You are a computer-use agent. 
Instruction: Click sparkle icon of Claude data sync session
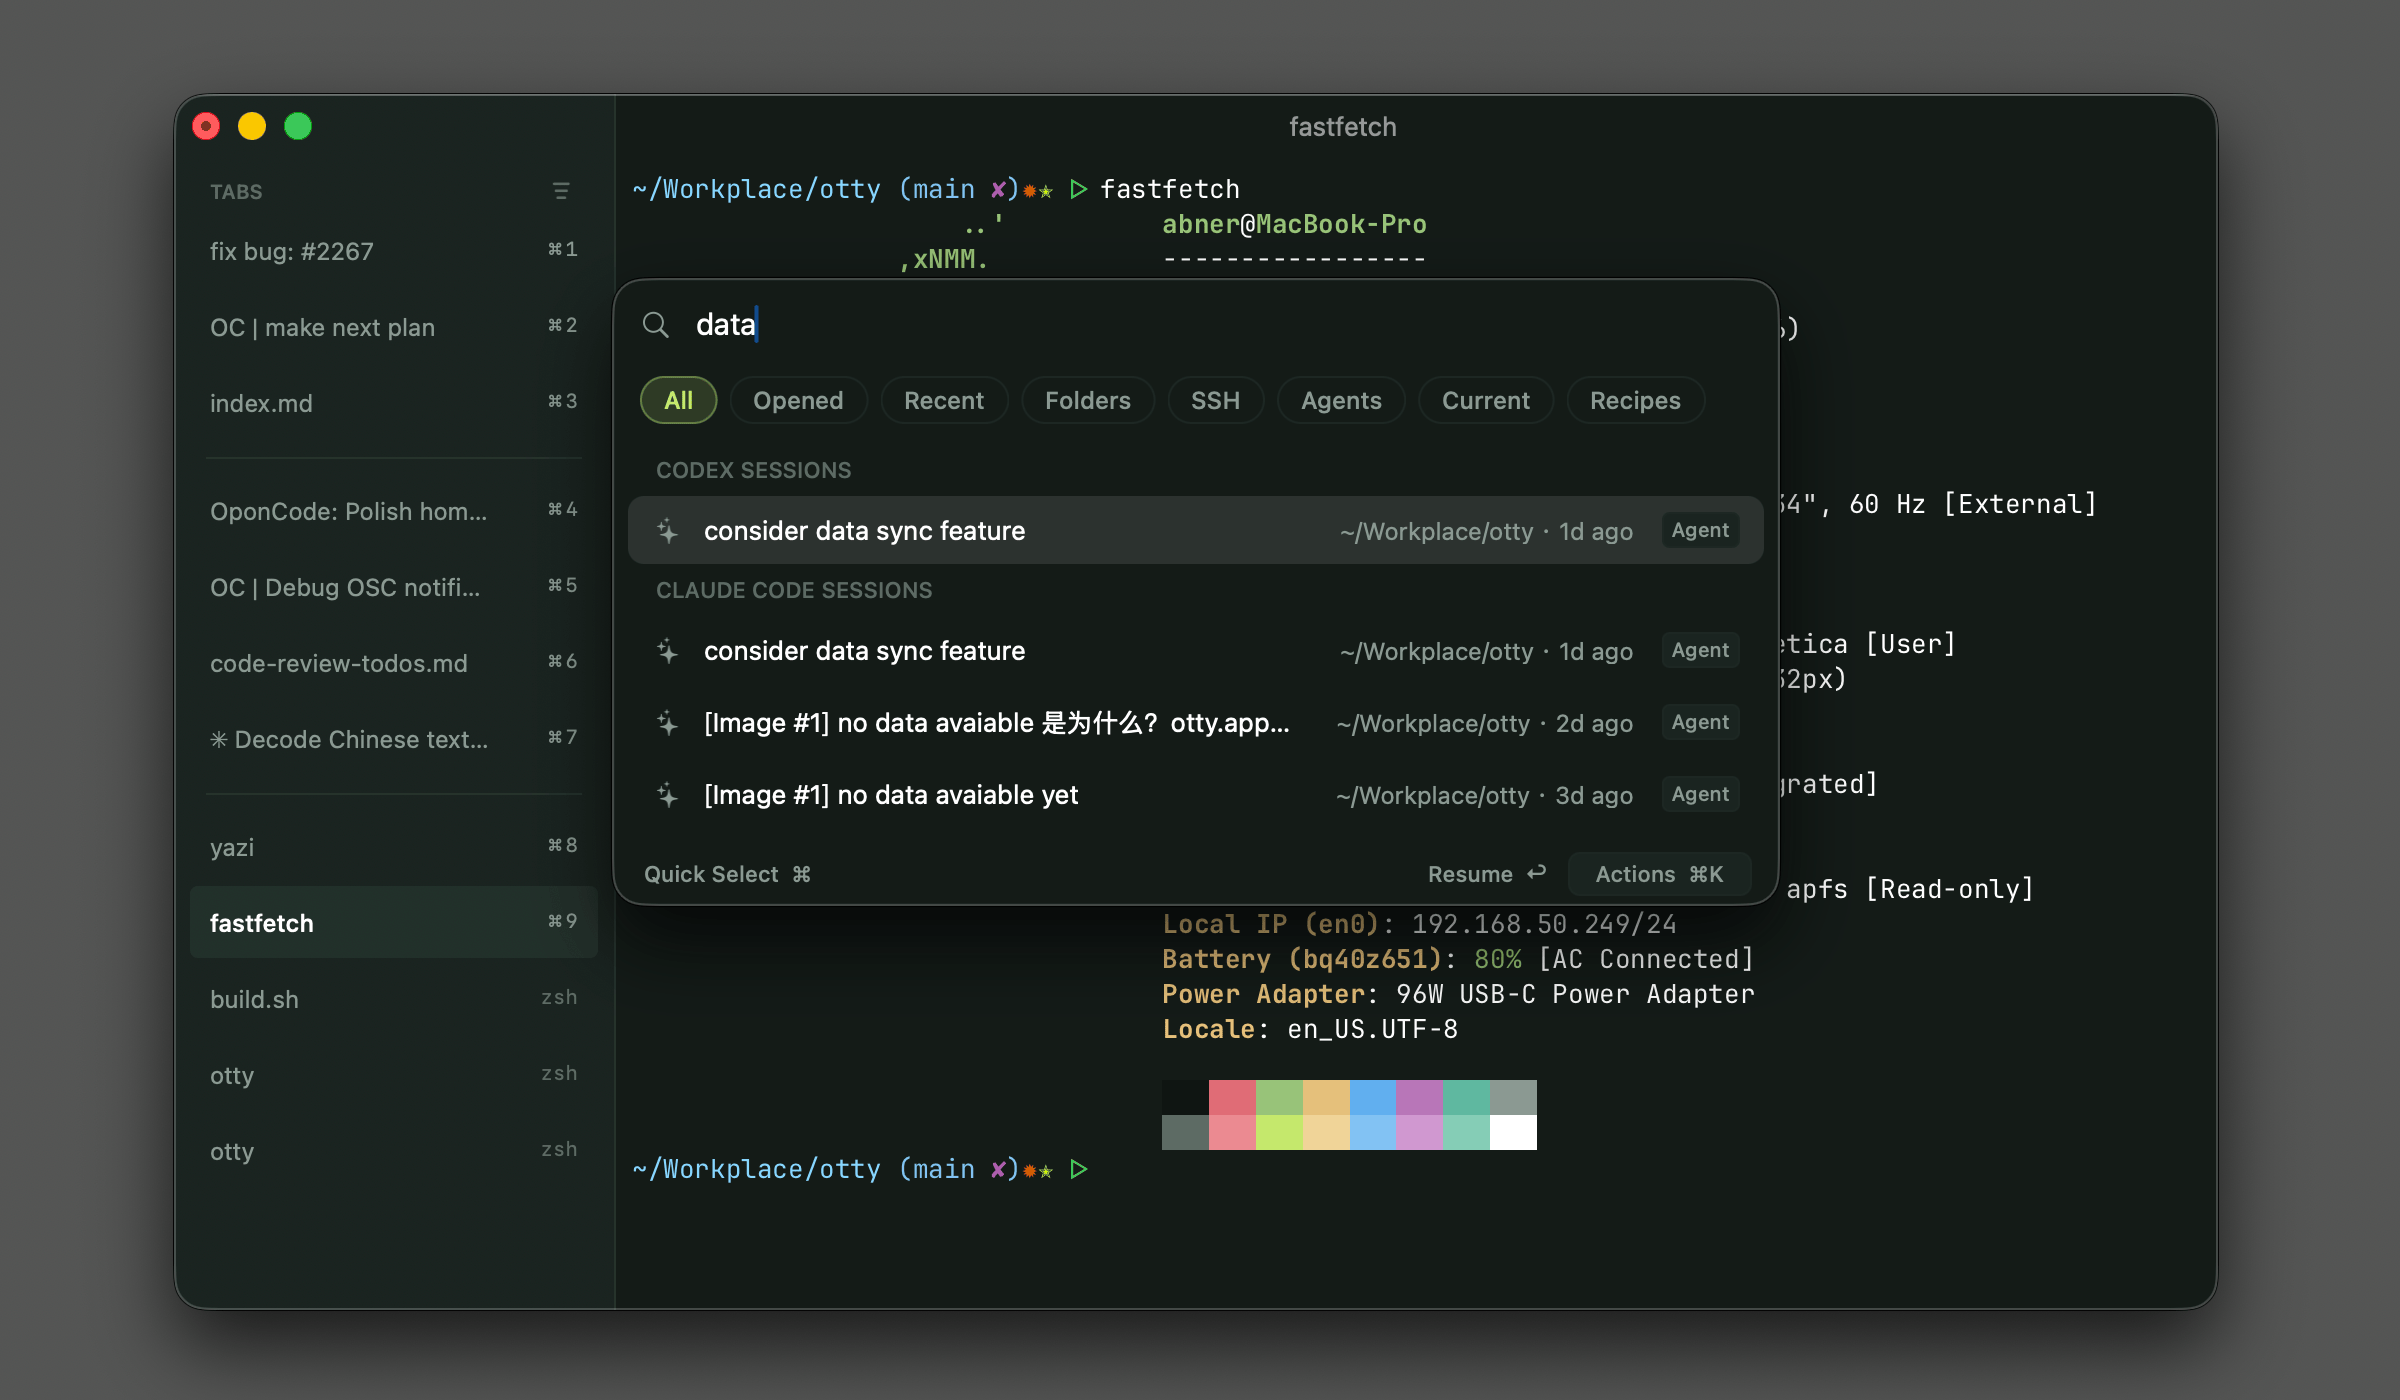[668, 651]
